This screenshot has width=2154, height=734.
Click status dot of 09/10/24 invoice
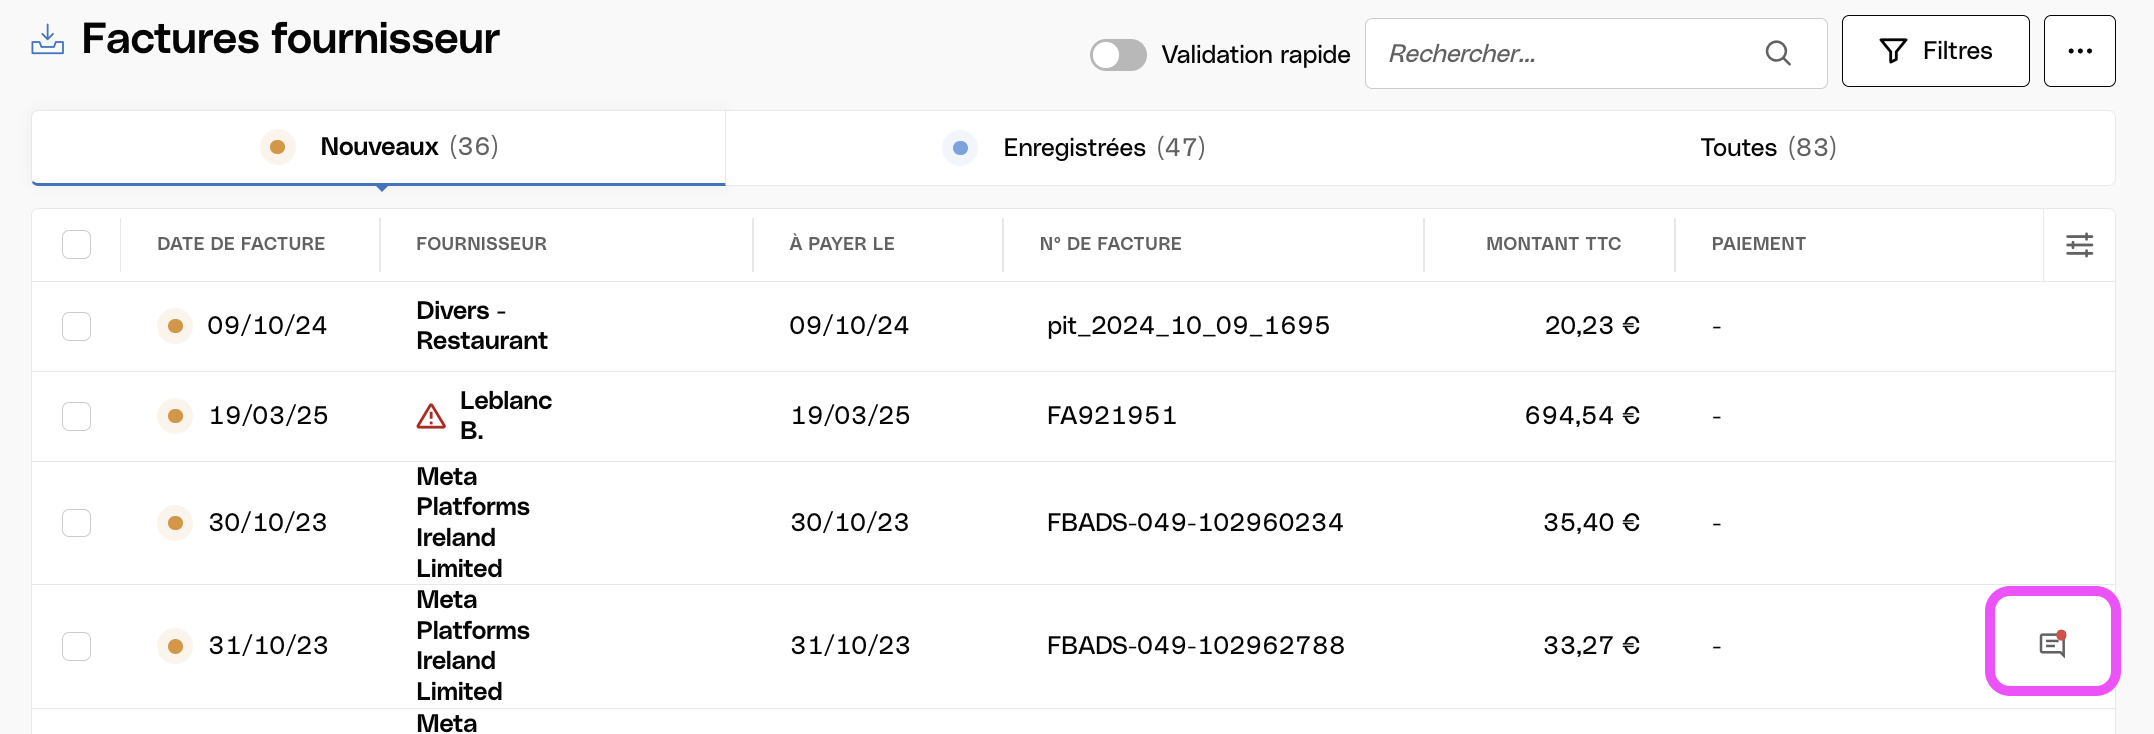(175, 326)
